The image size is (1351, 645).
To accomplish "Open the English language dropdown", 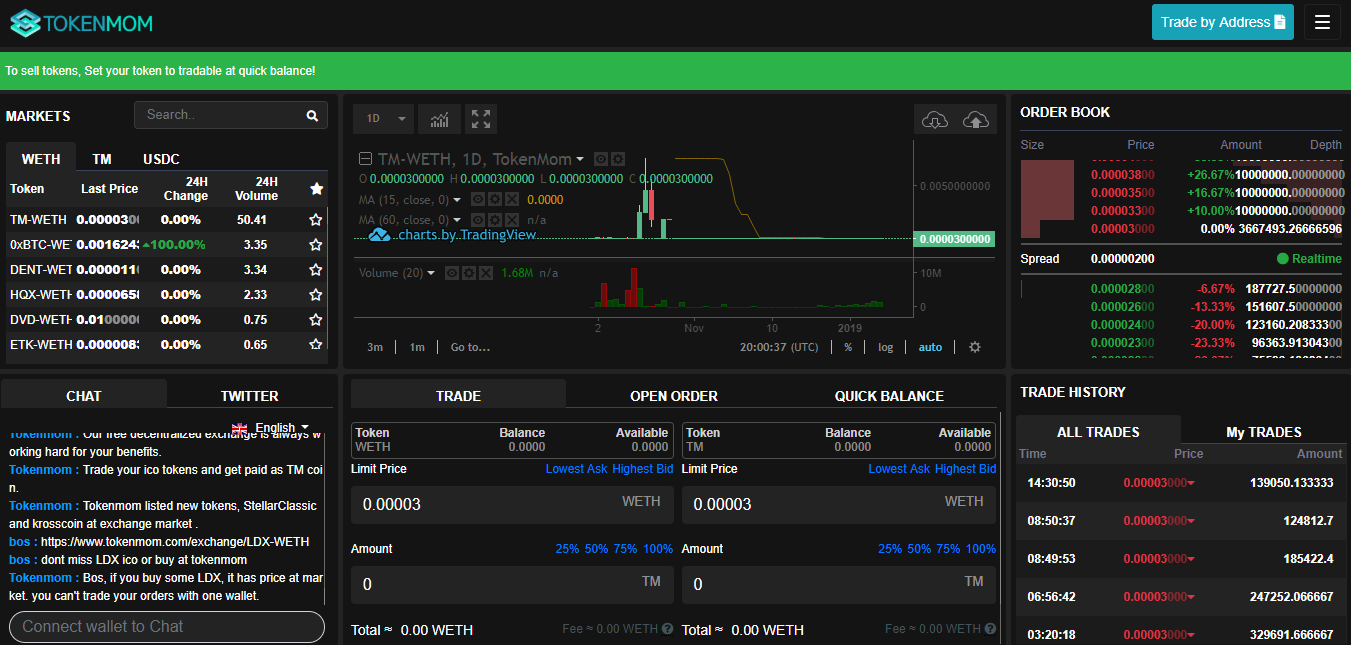I will (271, 428).
